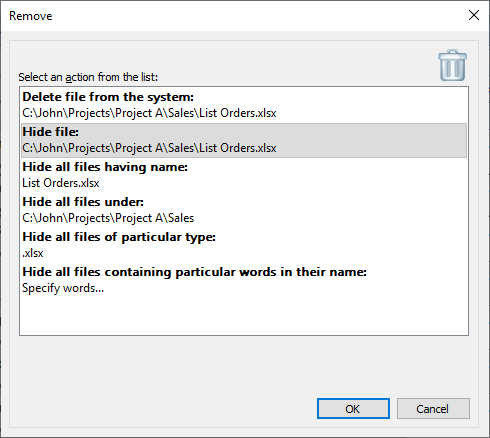Image resolution: width=490 pixels, height=438 pixels.
Task: Click highlighted path under 'Hide file:'
Action: coord(149,148)
